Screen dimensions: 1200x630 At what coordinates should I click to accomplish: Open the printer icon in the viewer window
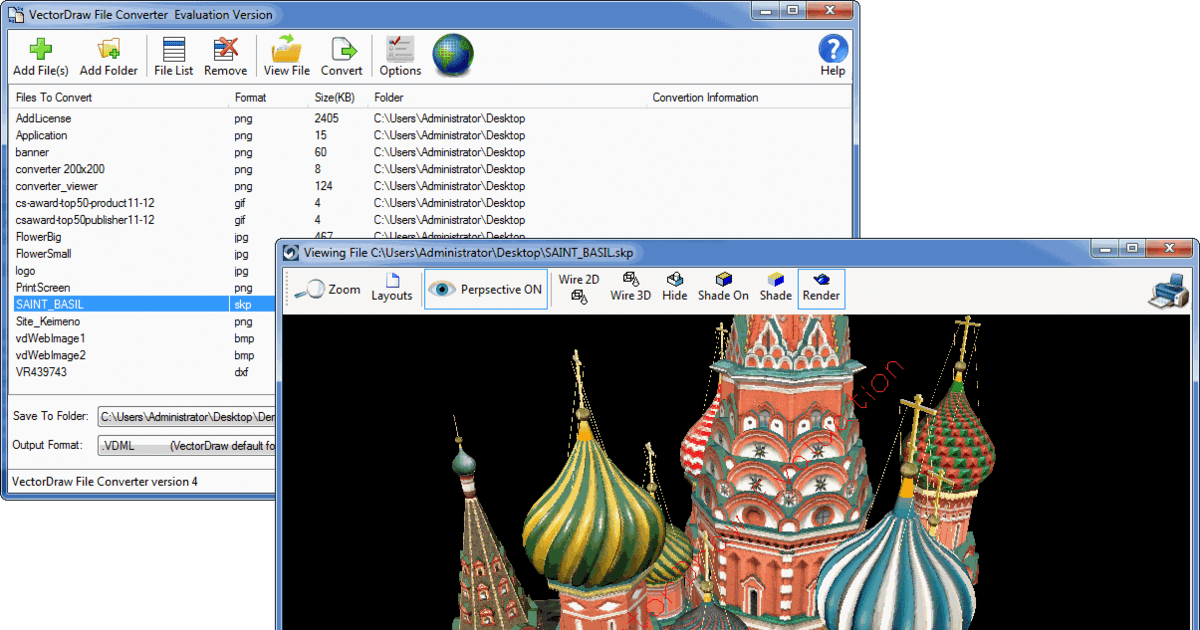click(x=1167, y=290)
